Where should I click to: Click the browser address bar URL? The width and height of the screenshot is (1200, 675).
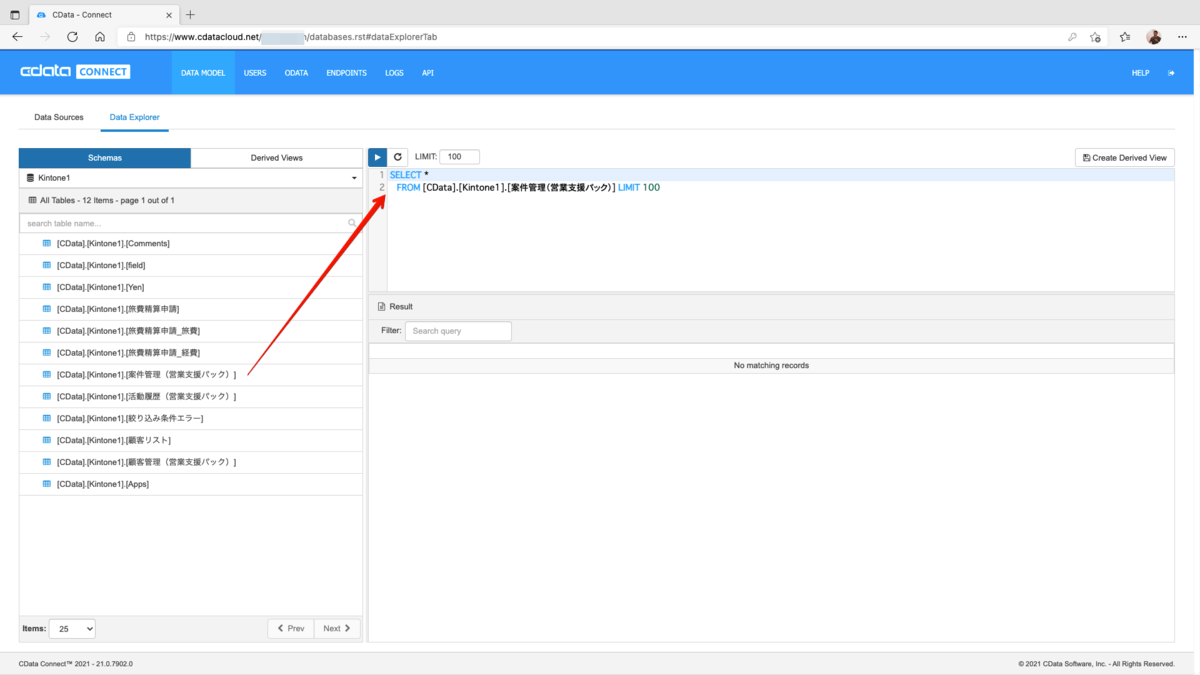click(291, 37)
